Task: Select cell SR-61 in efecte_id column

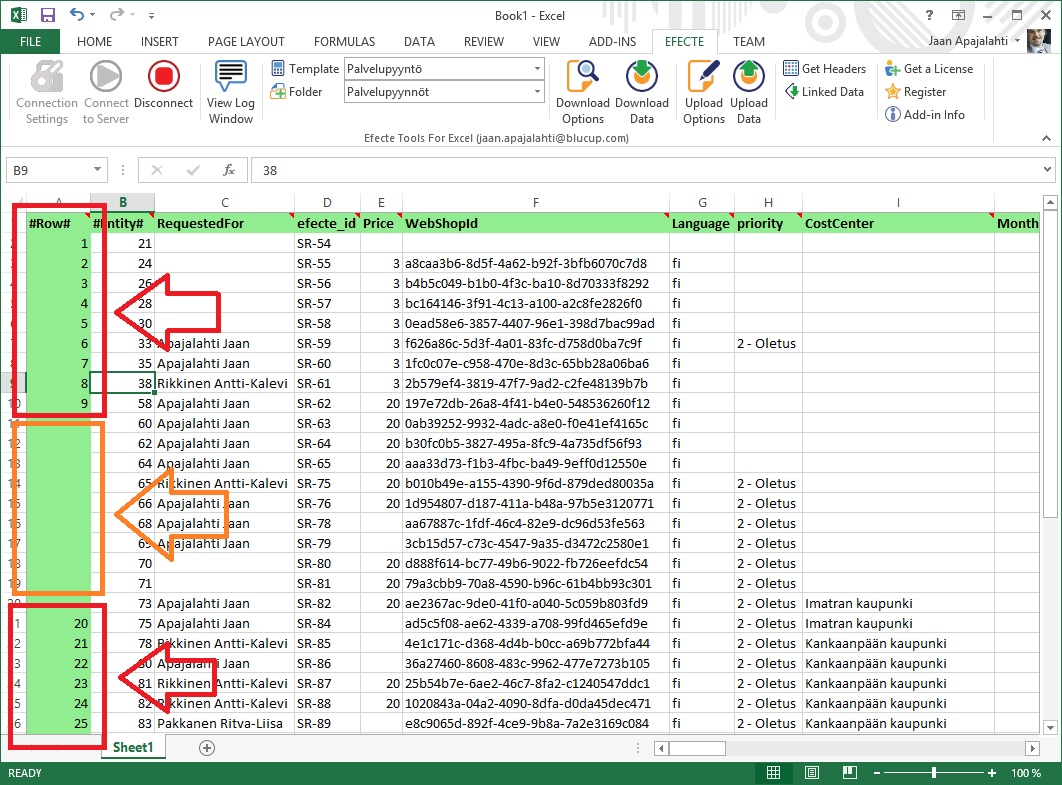Action: pyautogui.click(x=327, y=383)
